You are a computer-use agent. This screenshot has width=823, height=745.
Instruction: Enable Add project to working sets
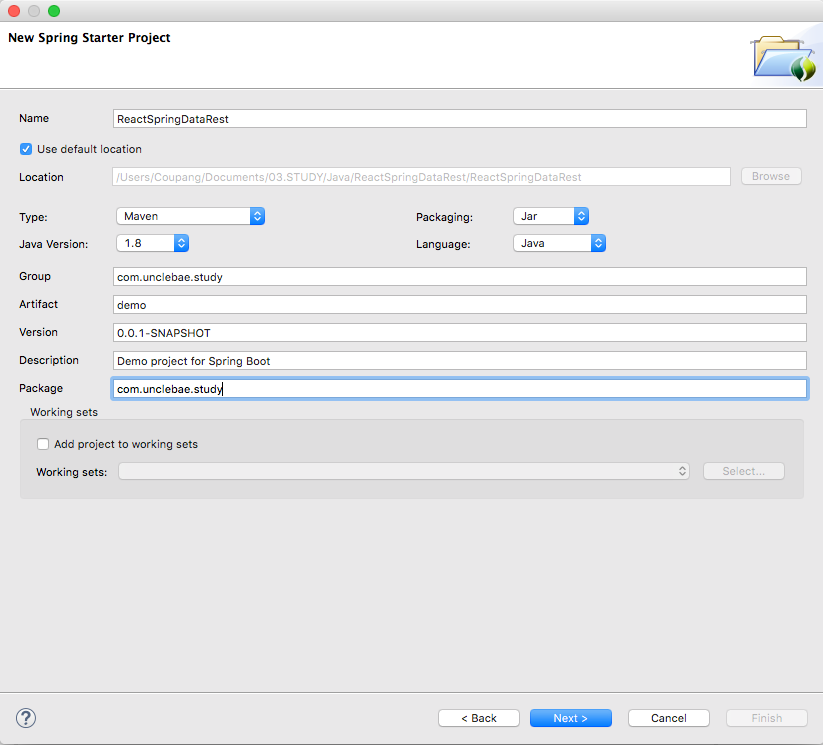(x=43, y=444)
